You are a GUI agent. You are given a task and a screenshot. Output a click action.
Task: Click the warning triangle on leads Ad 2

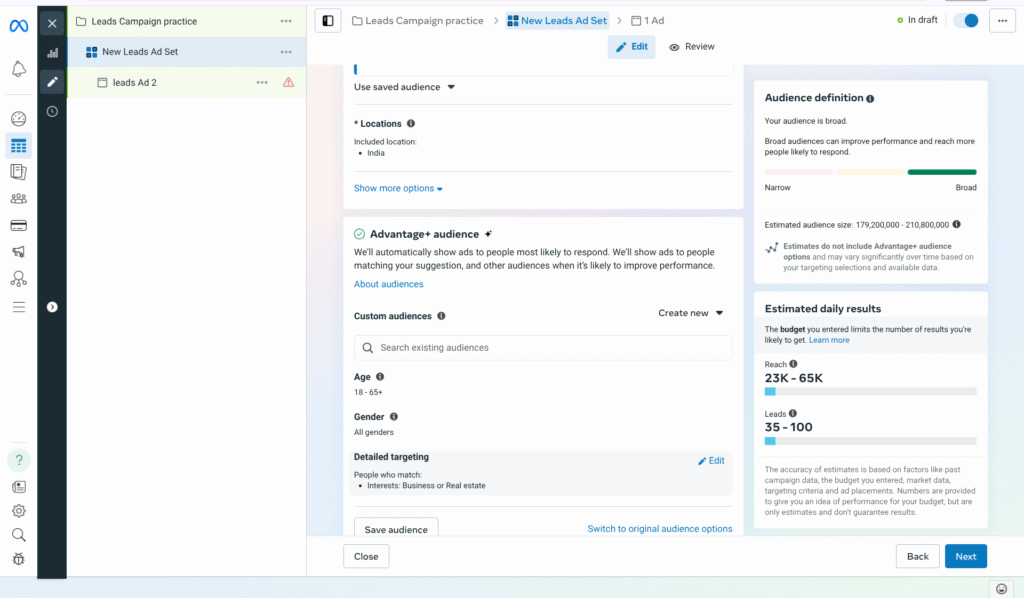tap(288, 82)
